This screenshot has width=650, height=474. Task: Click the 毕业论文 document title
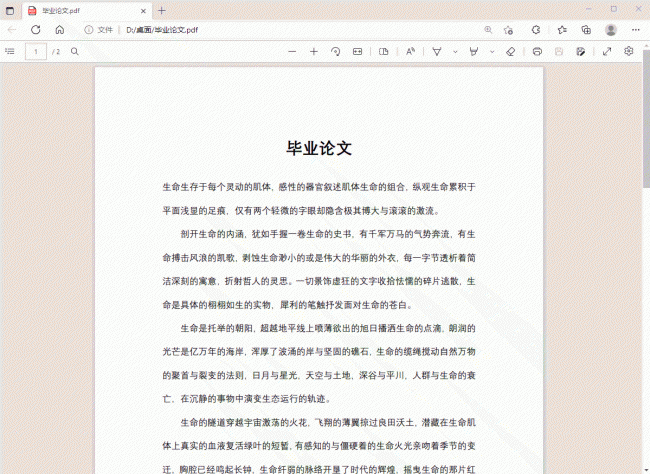click(319, 148)
